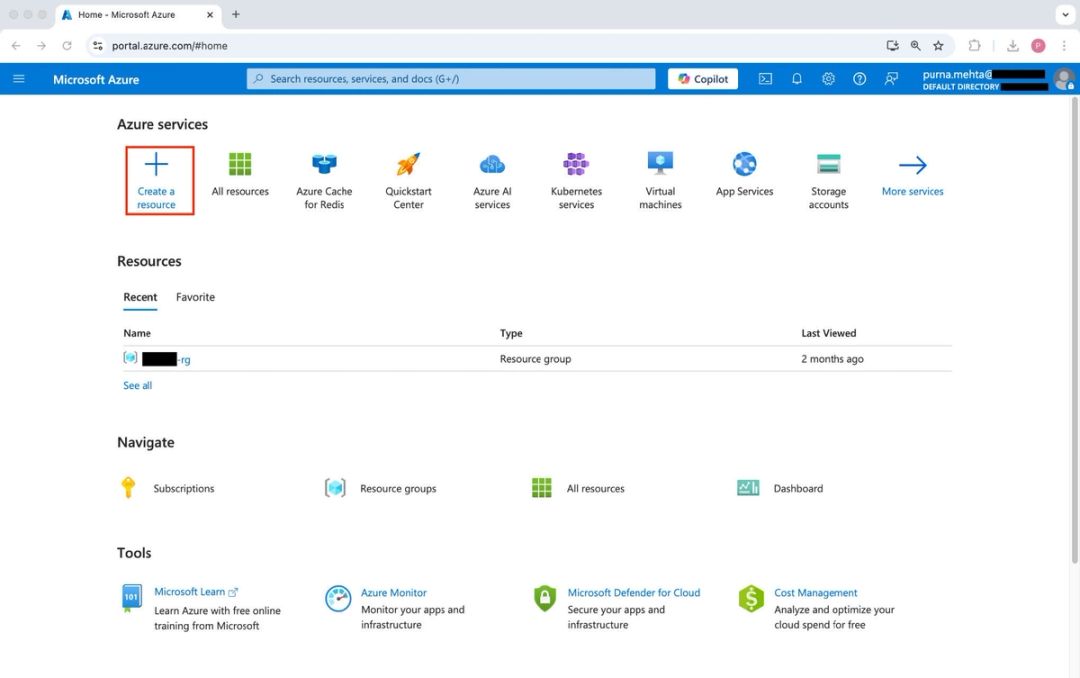This screenshot has width=1080, height=678.
Task: Open Create a resource
Action: 158,178
